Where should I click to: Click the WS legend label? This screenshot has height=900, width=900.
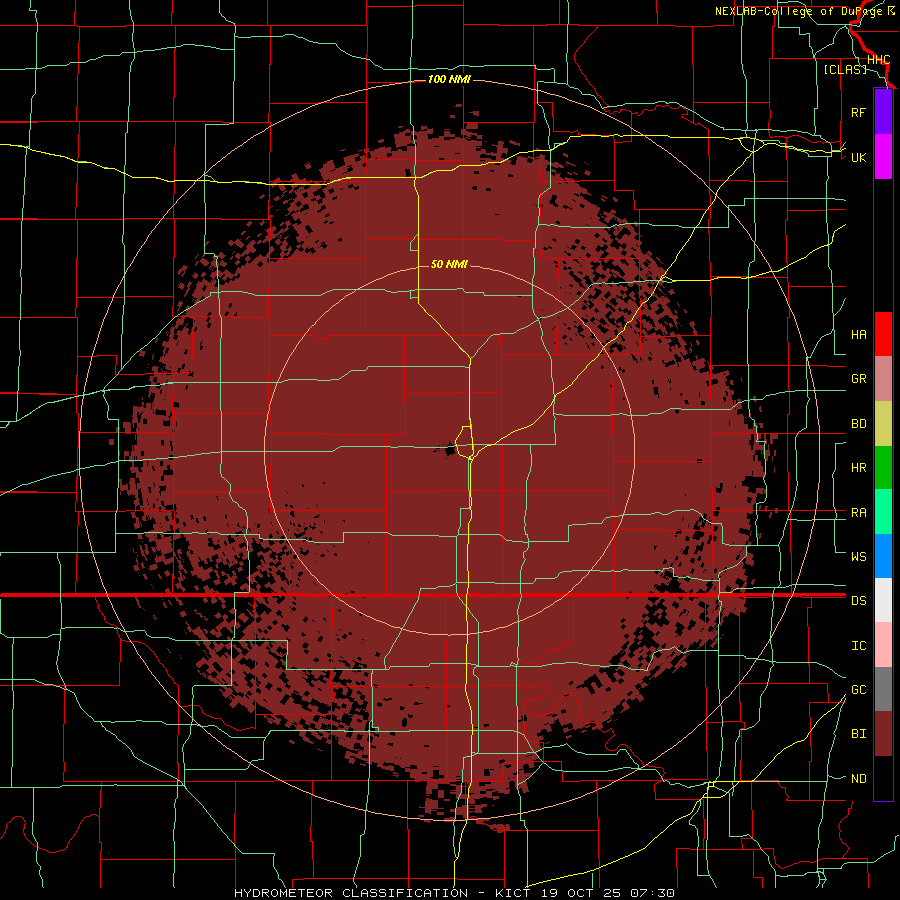point(858,556)
